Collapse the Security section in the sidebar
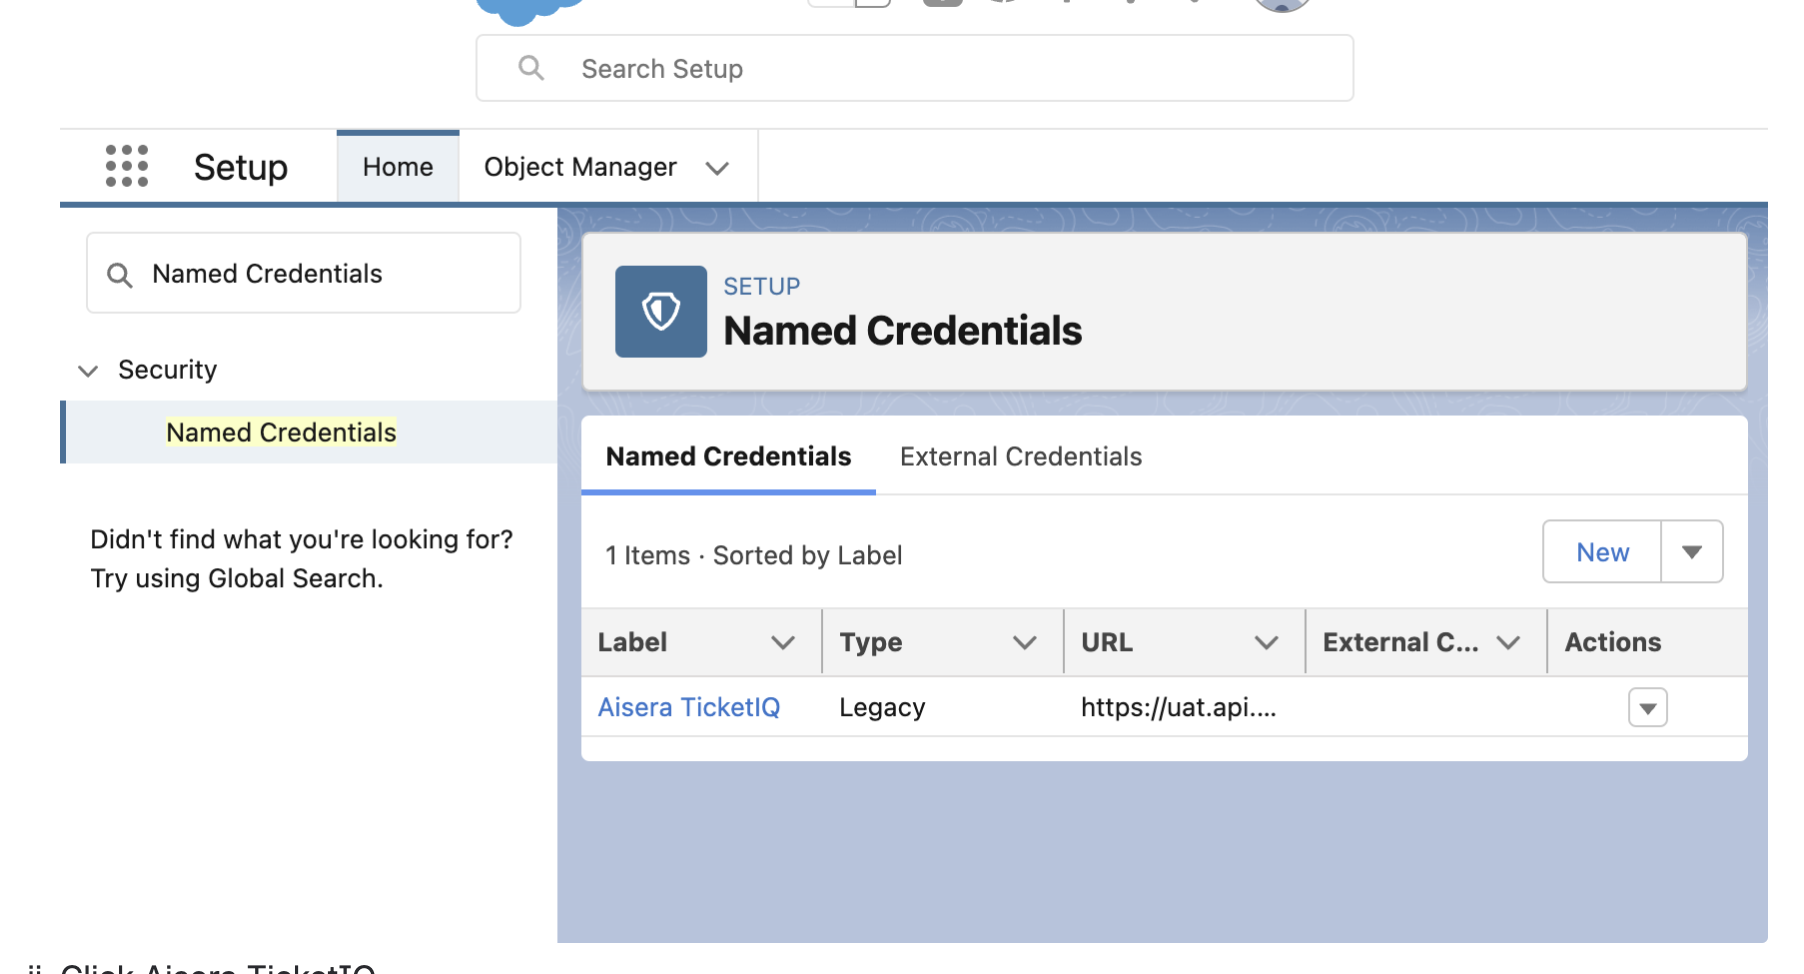1804x974 pixels. pyautogui.click(x=88, y=370)
